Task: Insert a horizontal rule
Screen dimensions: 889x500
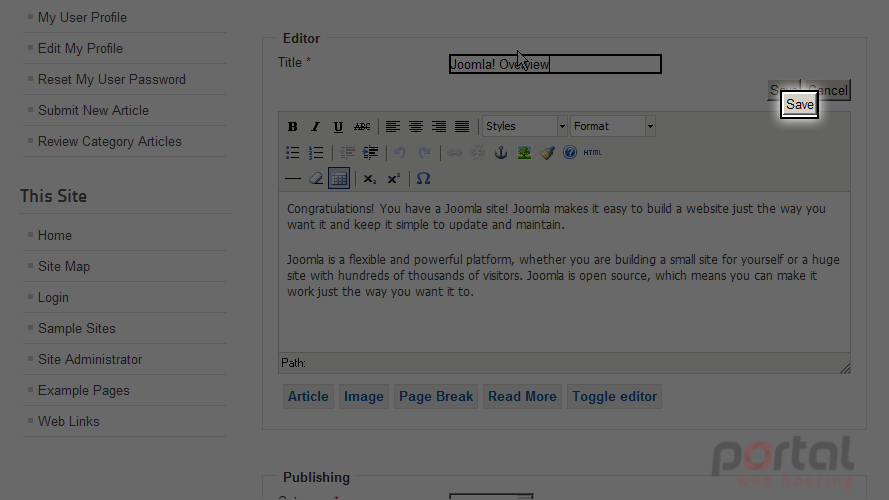Action: pyautogui.click(x=293, y=179)
